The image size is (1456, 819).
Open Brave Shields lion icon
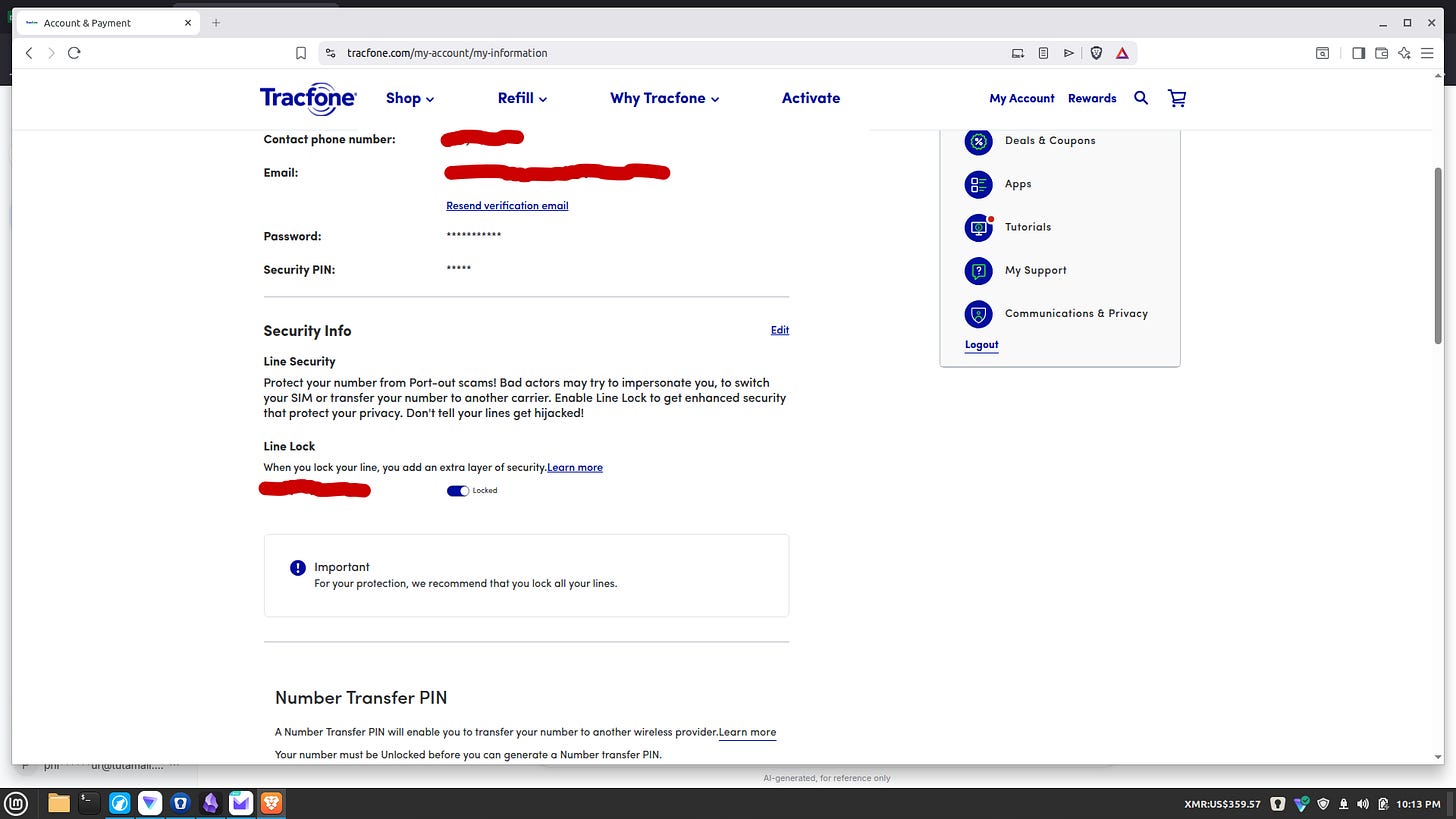click(x=1096, y=53)
